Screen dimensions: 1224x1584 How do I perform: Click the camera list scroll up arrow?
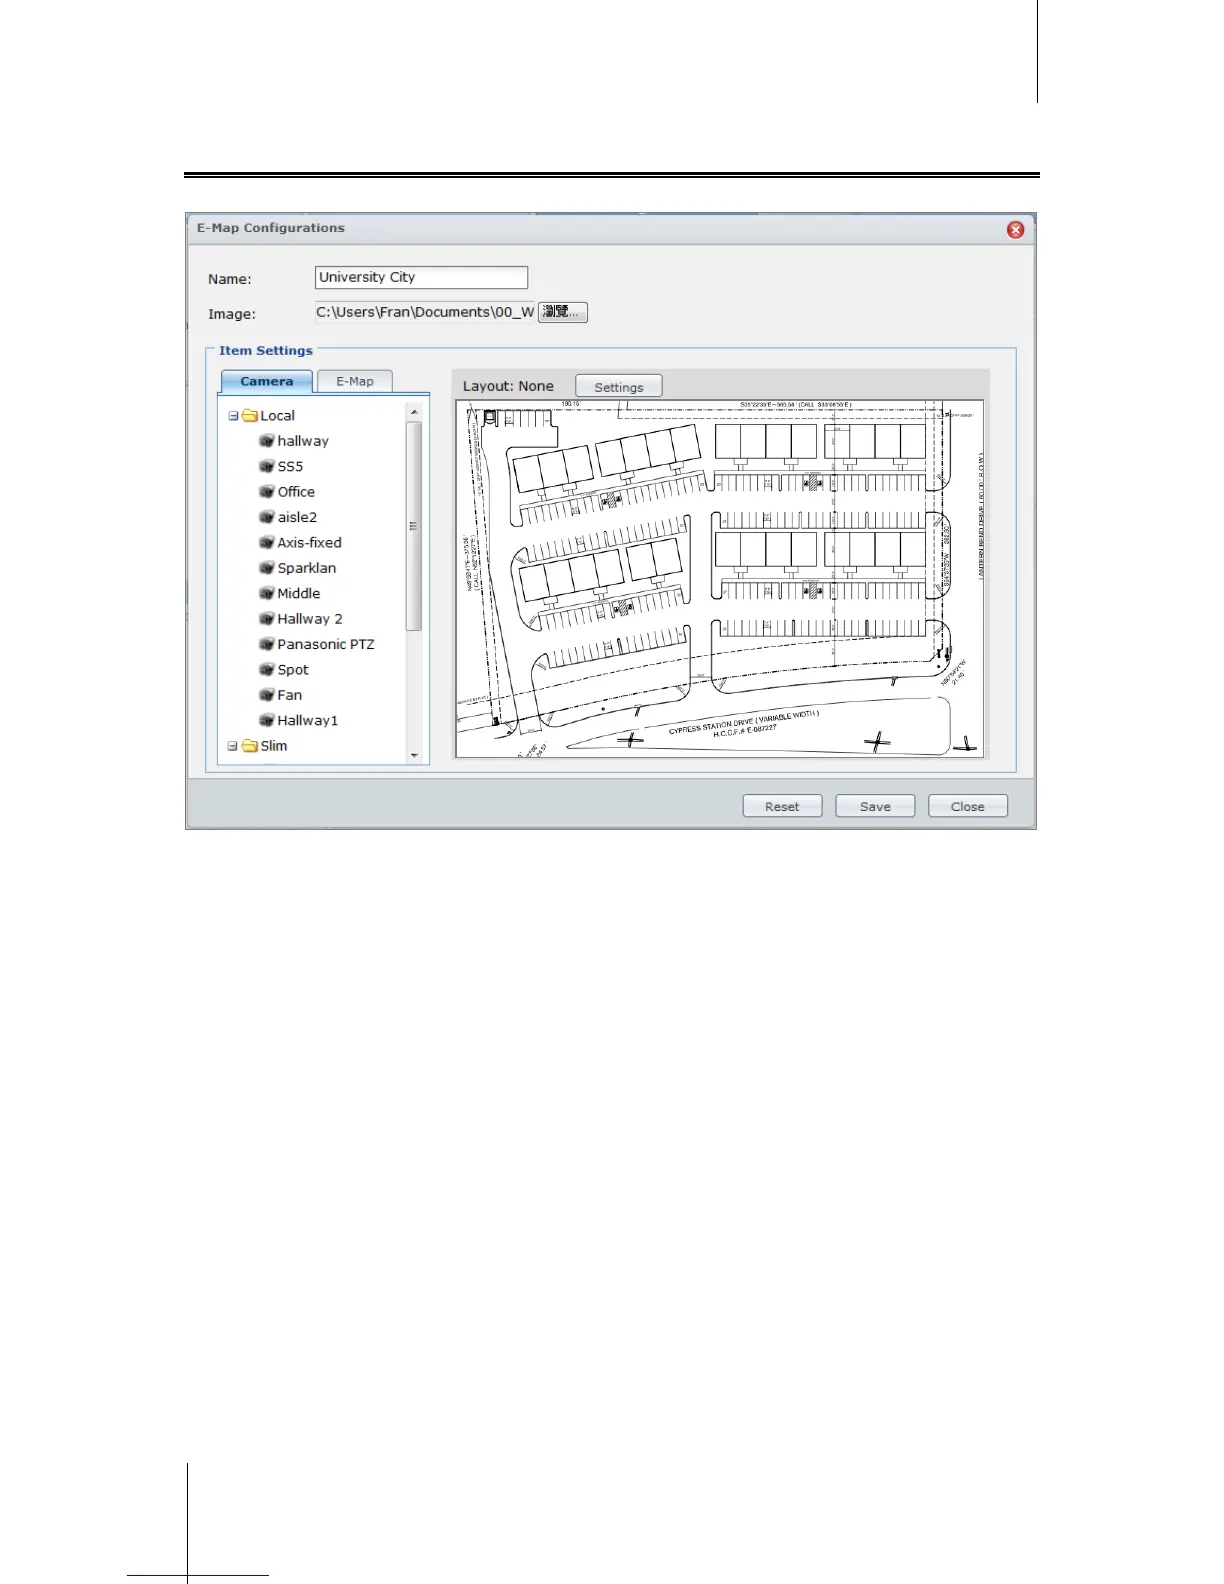414,412
